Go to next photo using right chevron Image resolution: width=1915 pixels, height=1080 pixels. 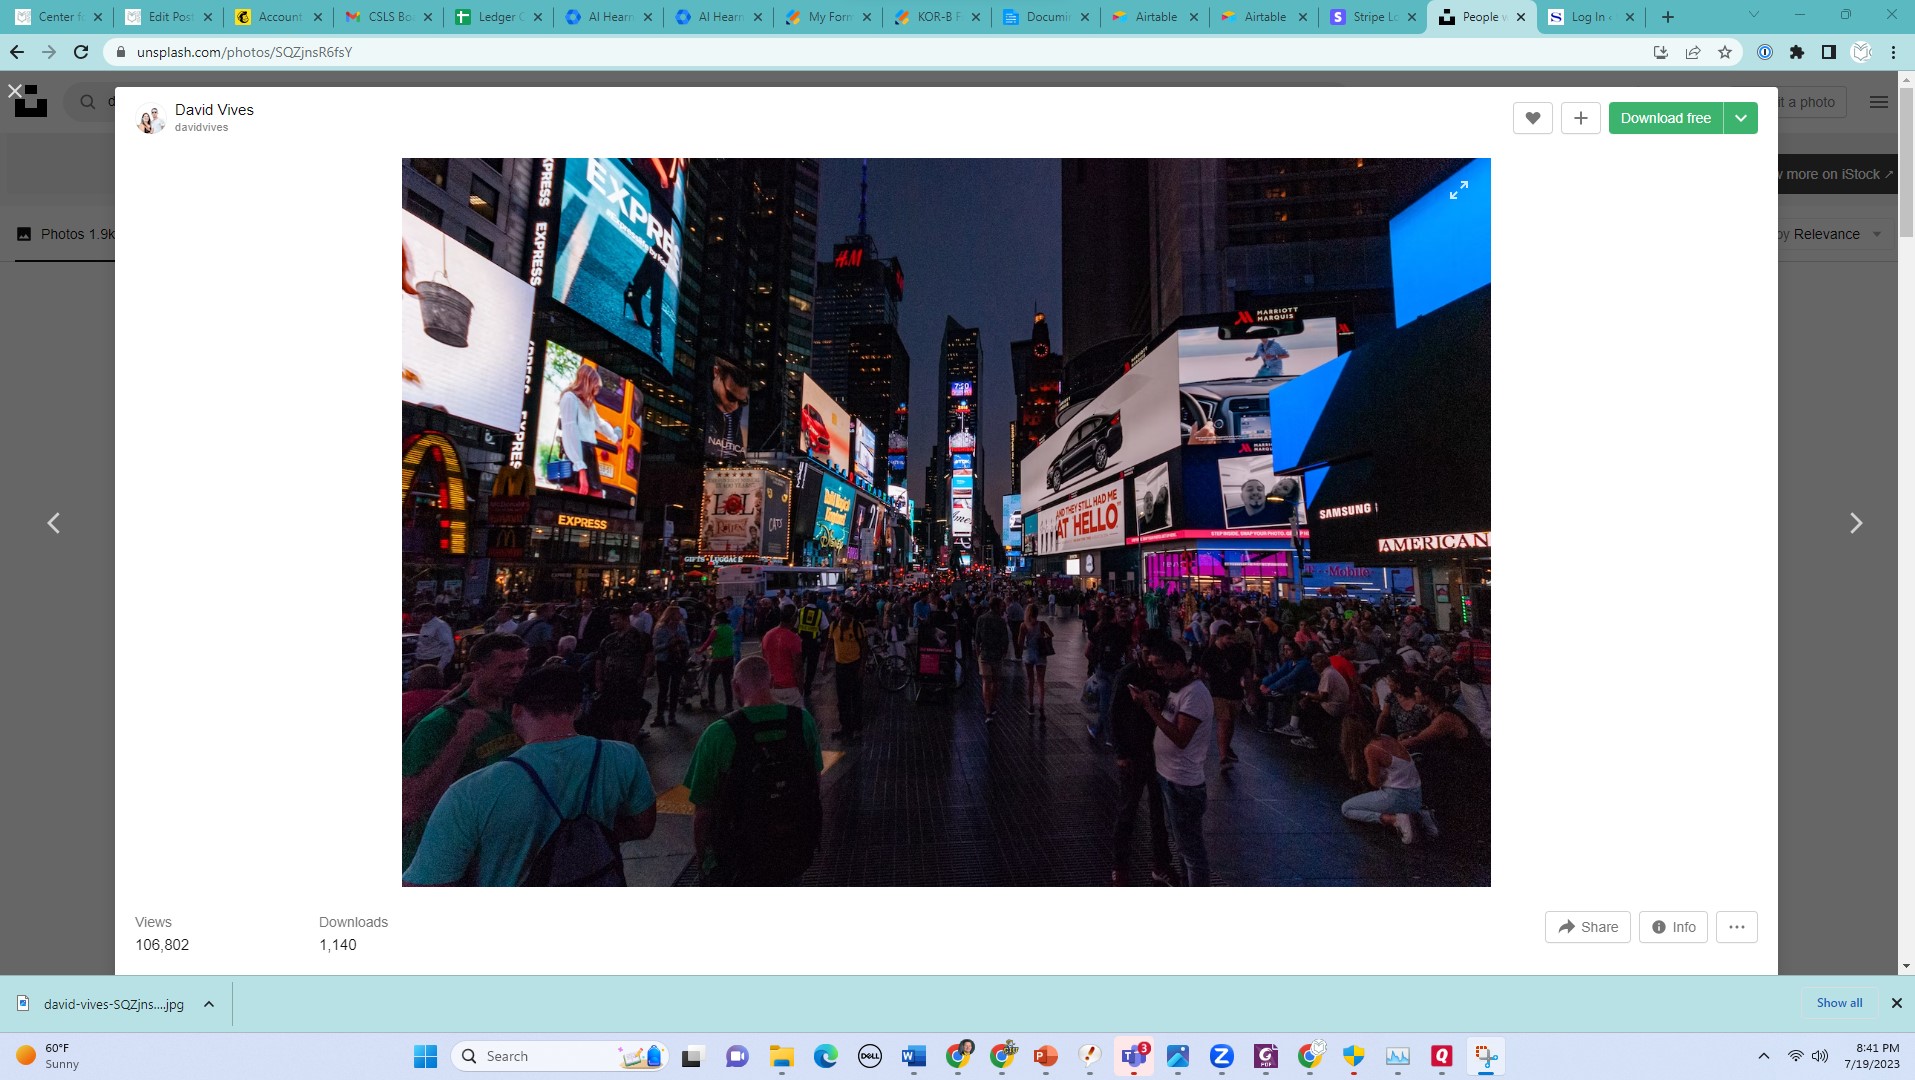tap(1855, 523)
